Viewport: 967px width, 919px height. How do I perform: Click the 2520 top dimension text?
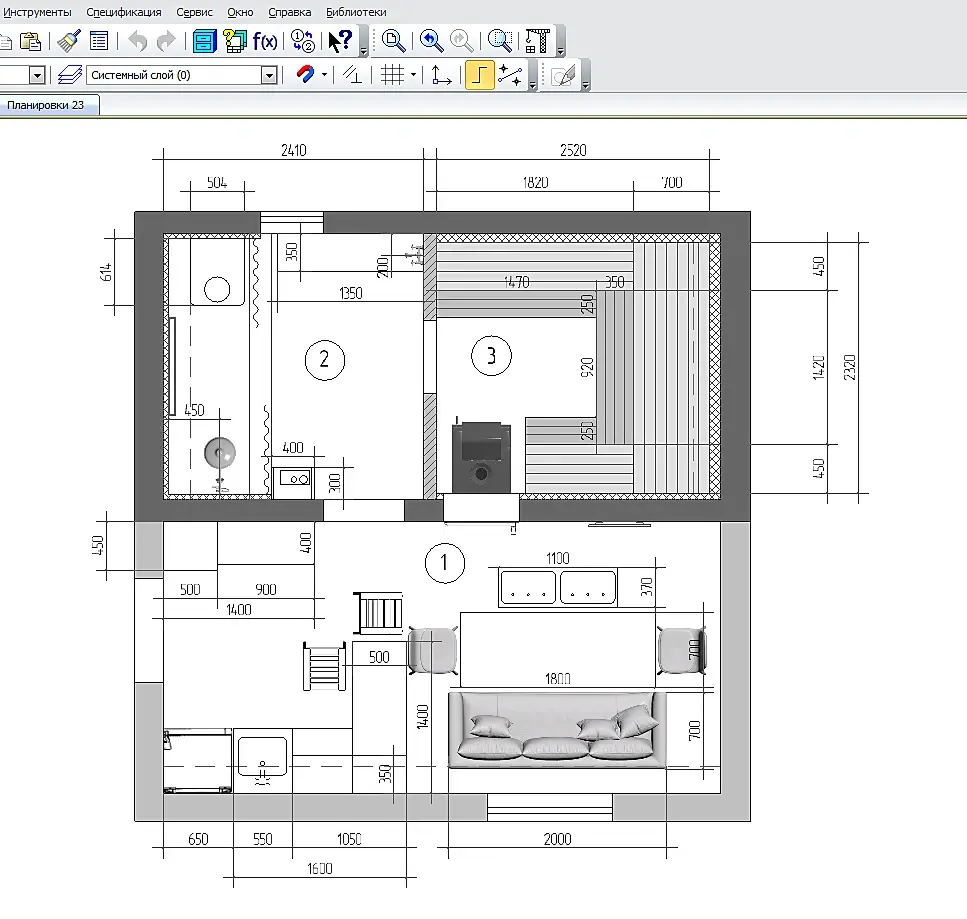tap(573, 150)
